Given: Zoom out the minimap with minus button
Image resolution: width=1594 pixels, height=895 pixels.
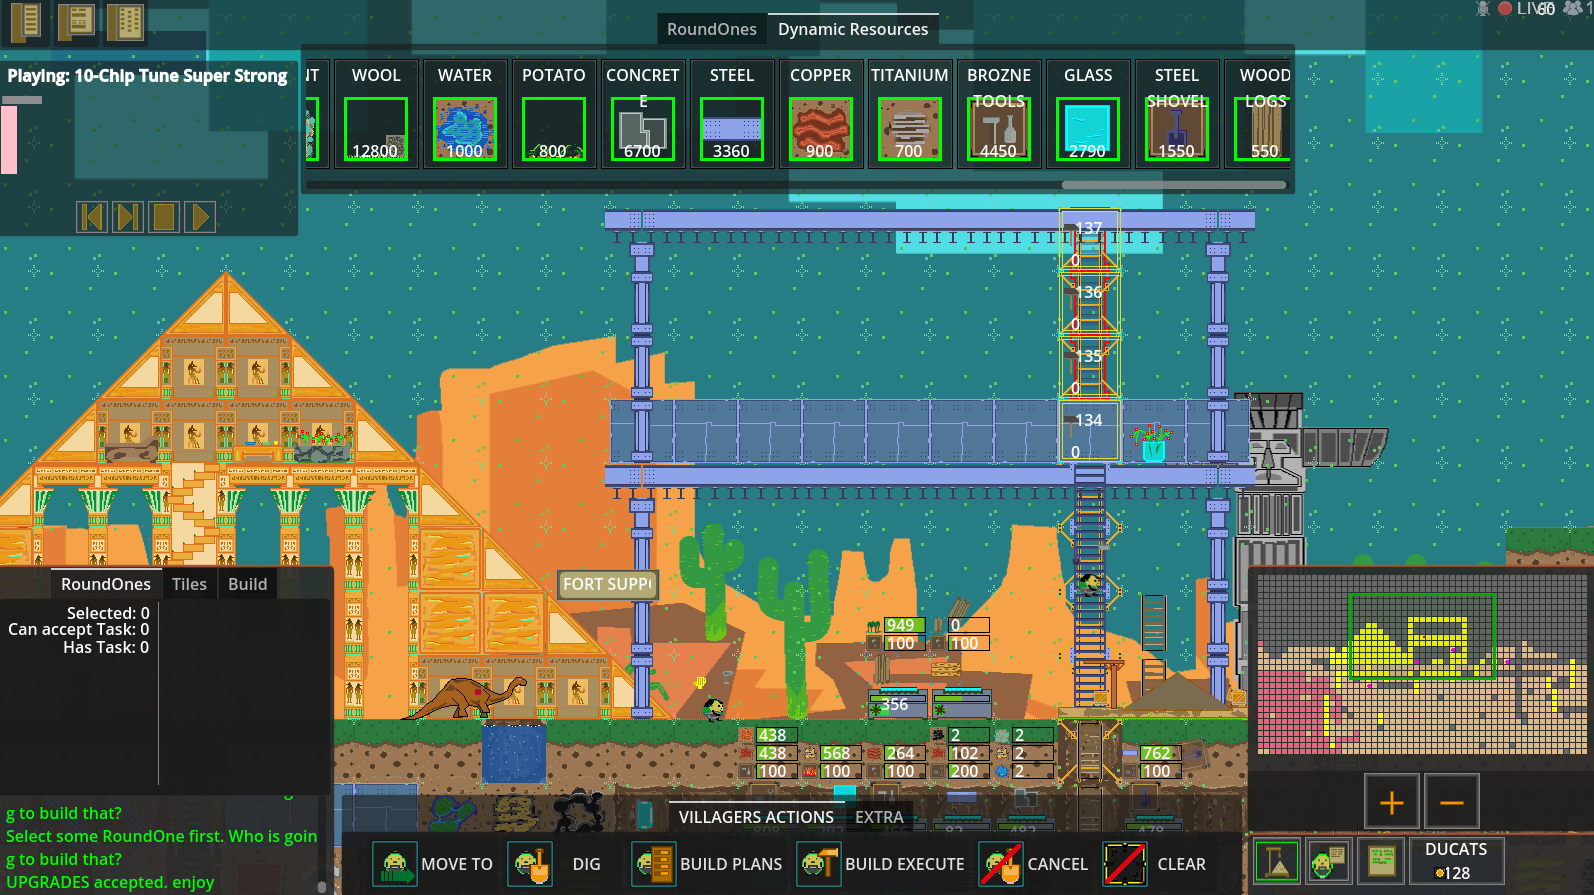Looking at the screenshot, I should [x=1451, y=802].
